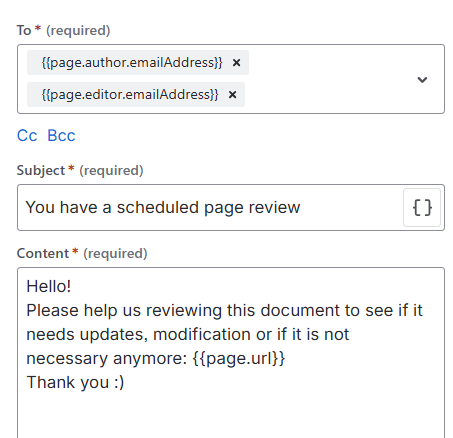453x438 pixels.
Task: Add a Cc field
Action: pos(27,136)
